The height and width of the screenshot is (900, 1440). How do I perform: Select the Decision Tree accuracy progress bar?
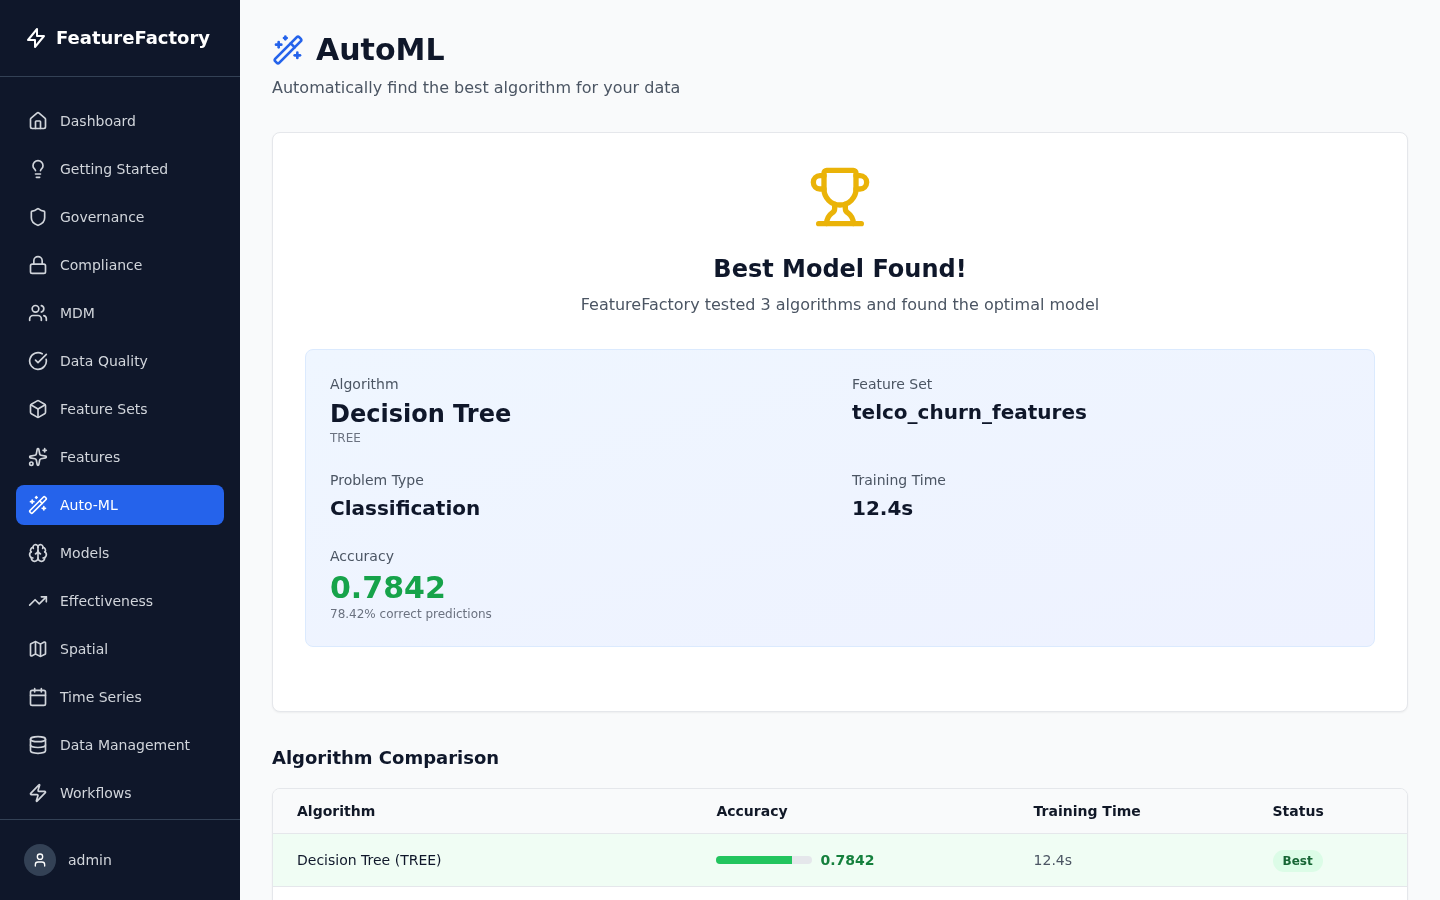[x=763, y=859]
